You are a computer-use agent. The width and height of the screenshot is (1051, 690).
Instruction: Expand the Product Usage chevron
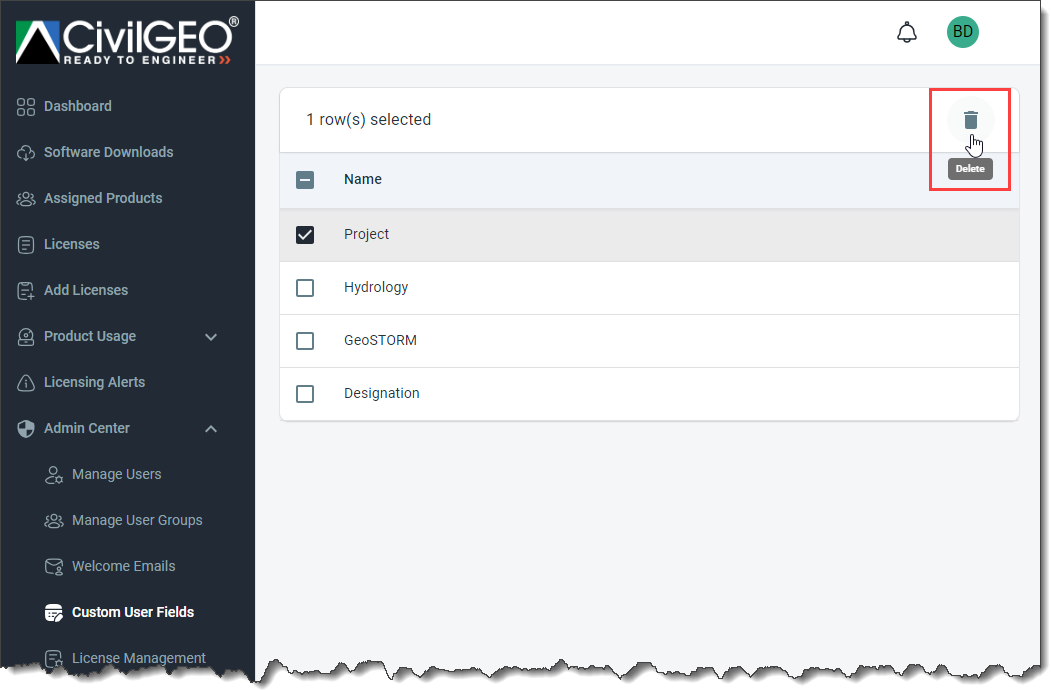(x=210, y=337)
